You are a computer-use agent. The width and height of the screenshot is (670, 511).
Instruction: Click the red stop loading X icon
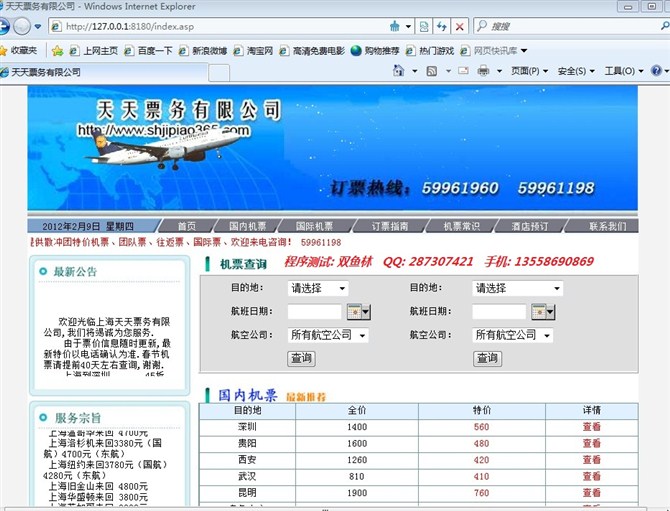click(x=459, y=26)
